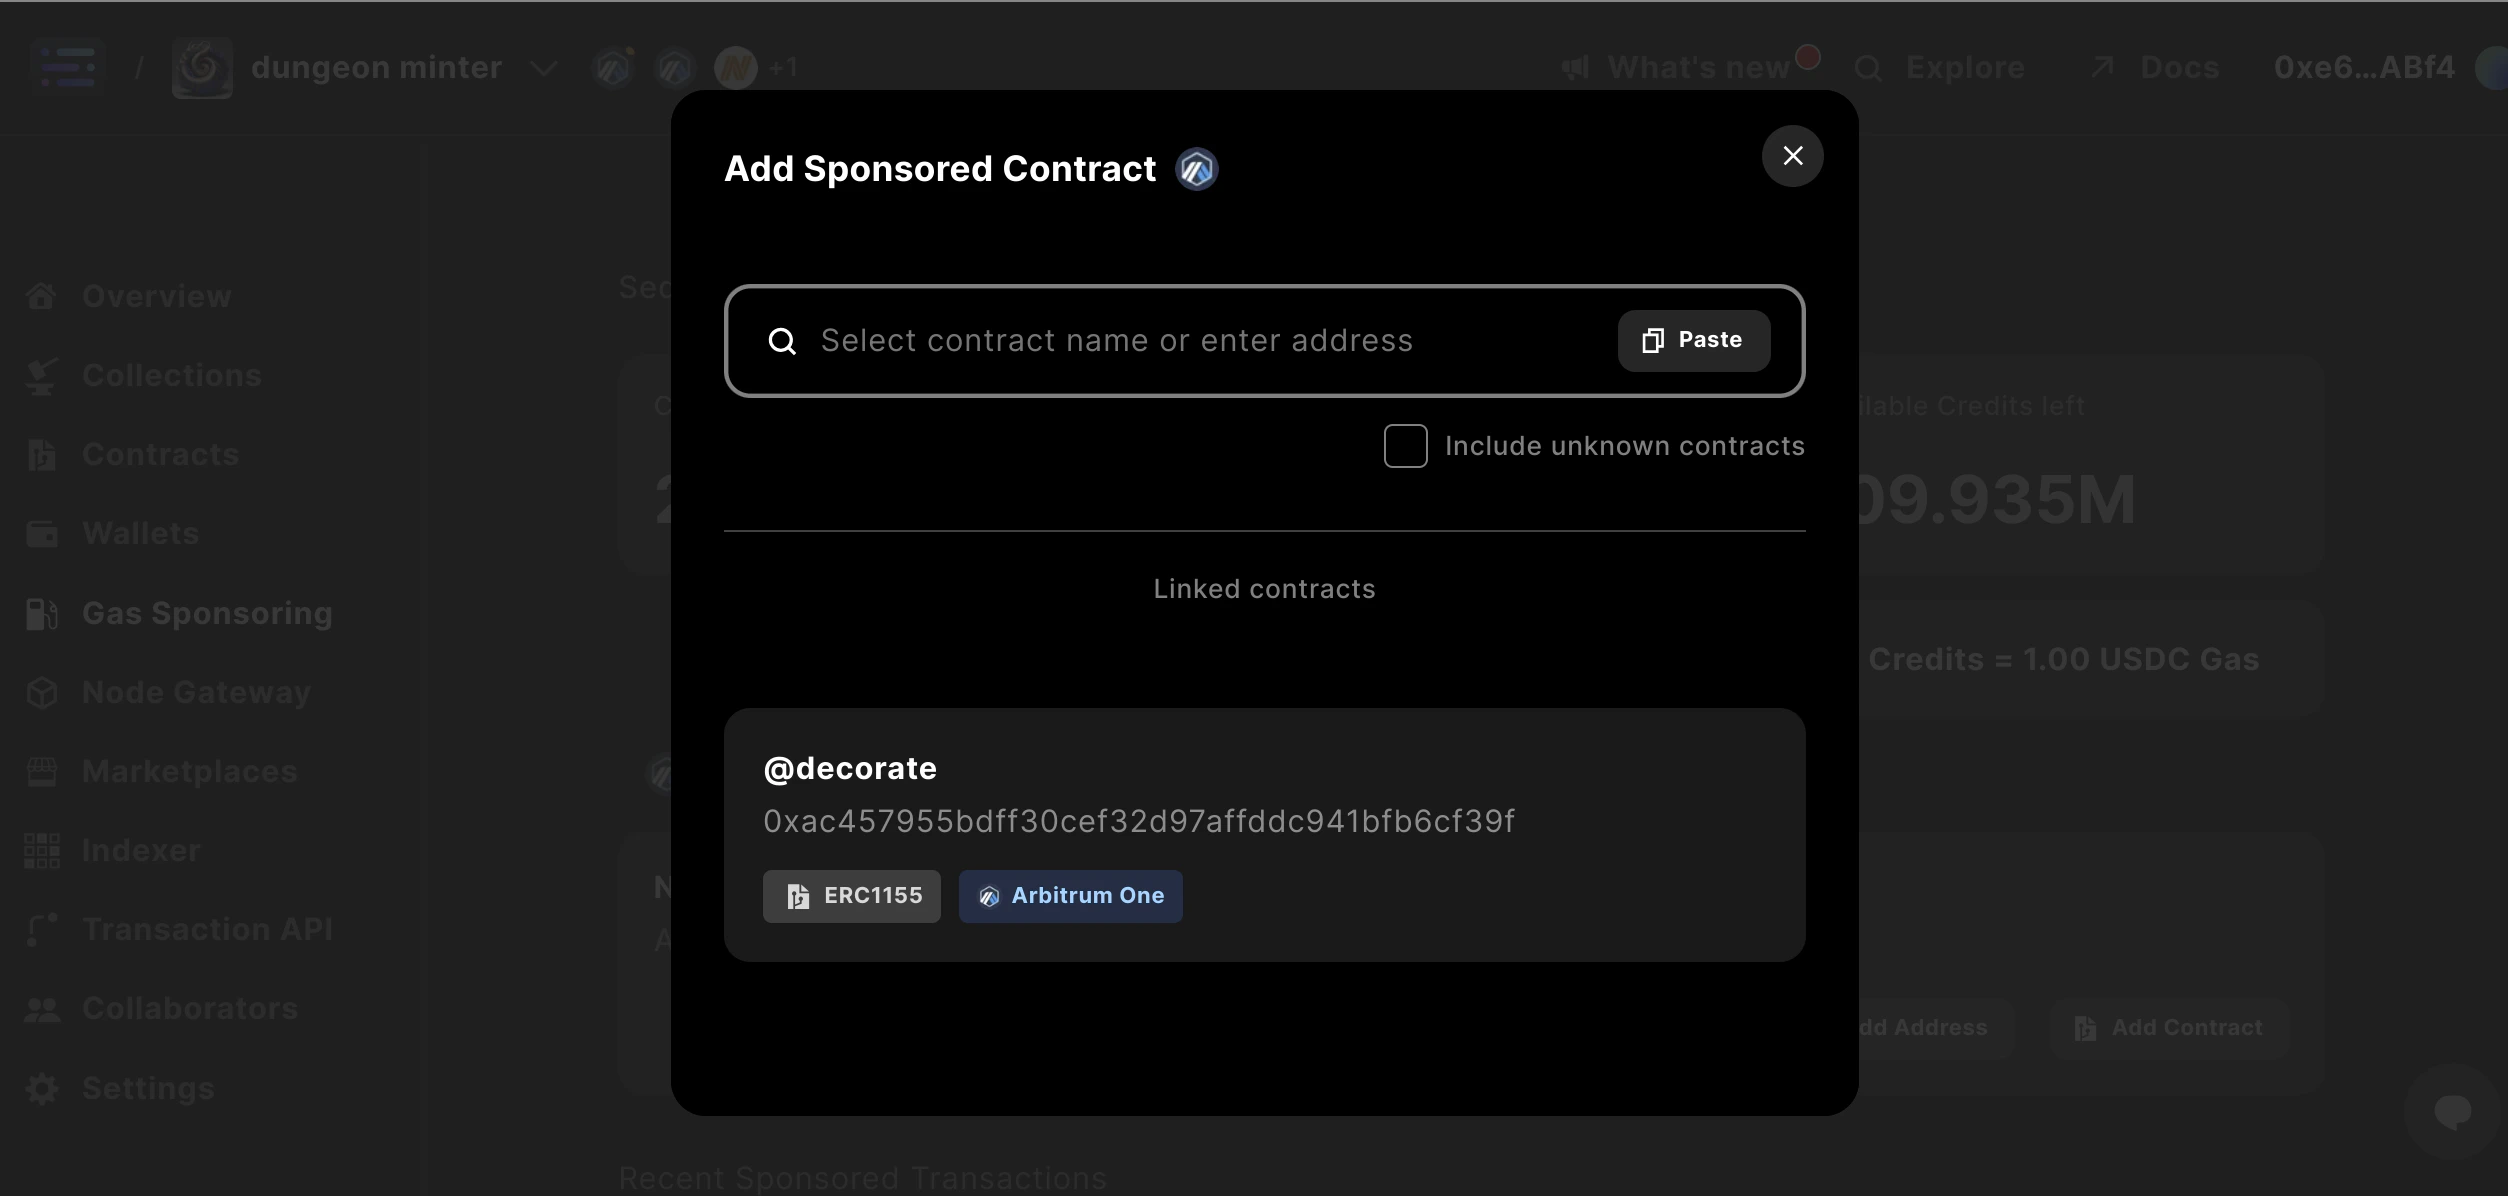
Task: Select the Arbitrum One network chip on @decorate
Action: [x=1070, y=896]
